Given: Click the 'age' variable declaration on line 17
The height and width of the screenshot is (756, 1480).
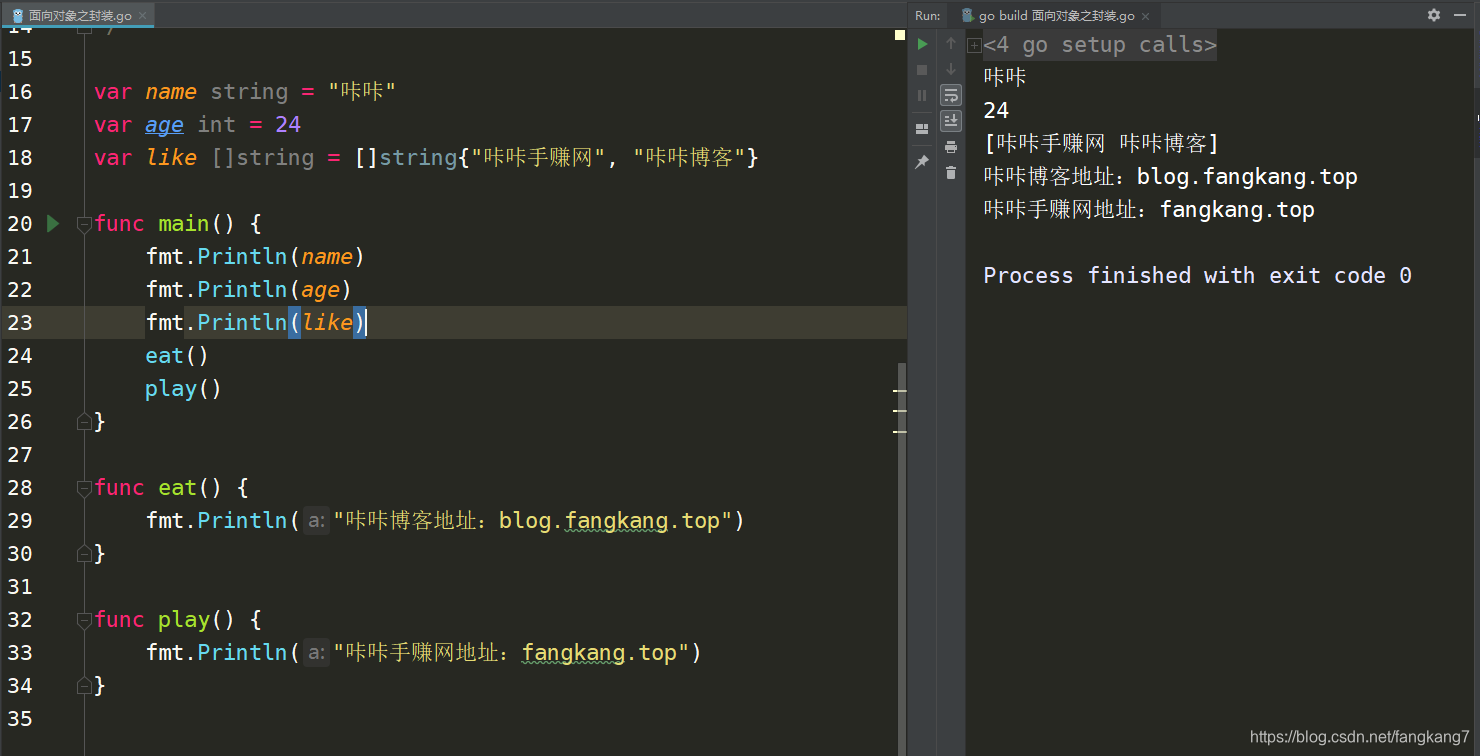Looking at the screenshot, I should click(x=165, y=125).
